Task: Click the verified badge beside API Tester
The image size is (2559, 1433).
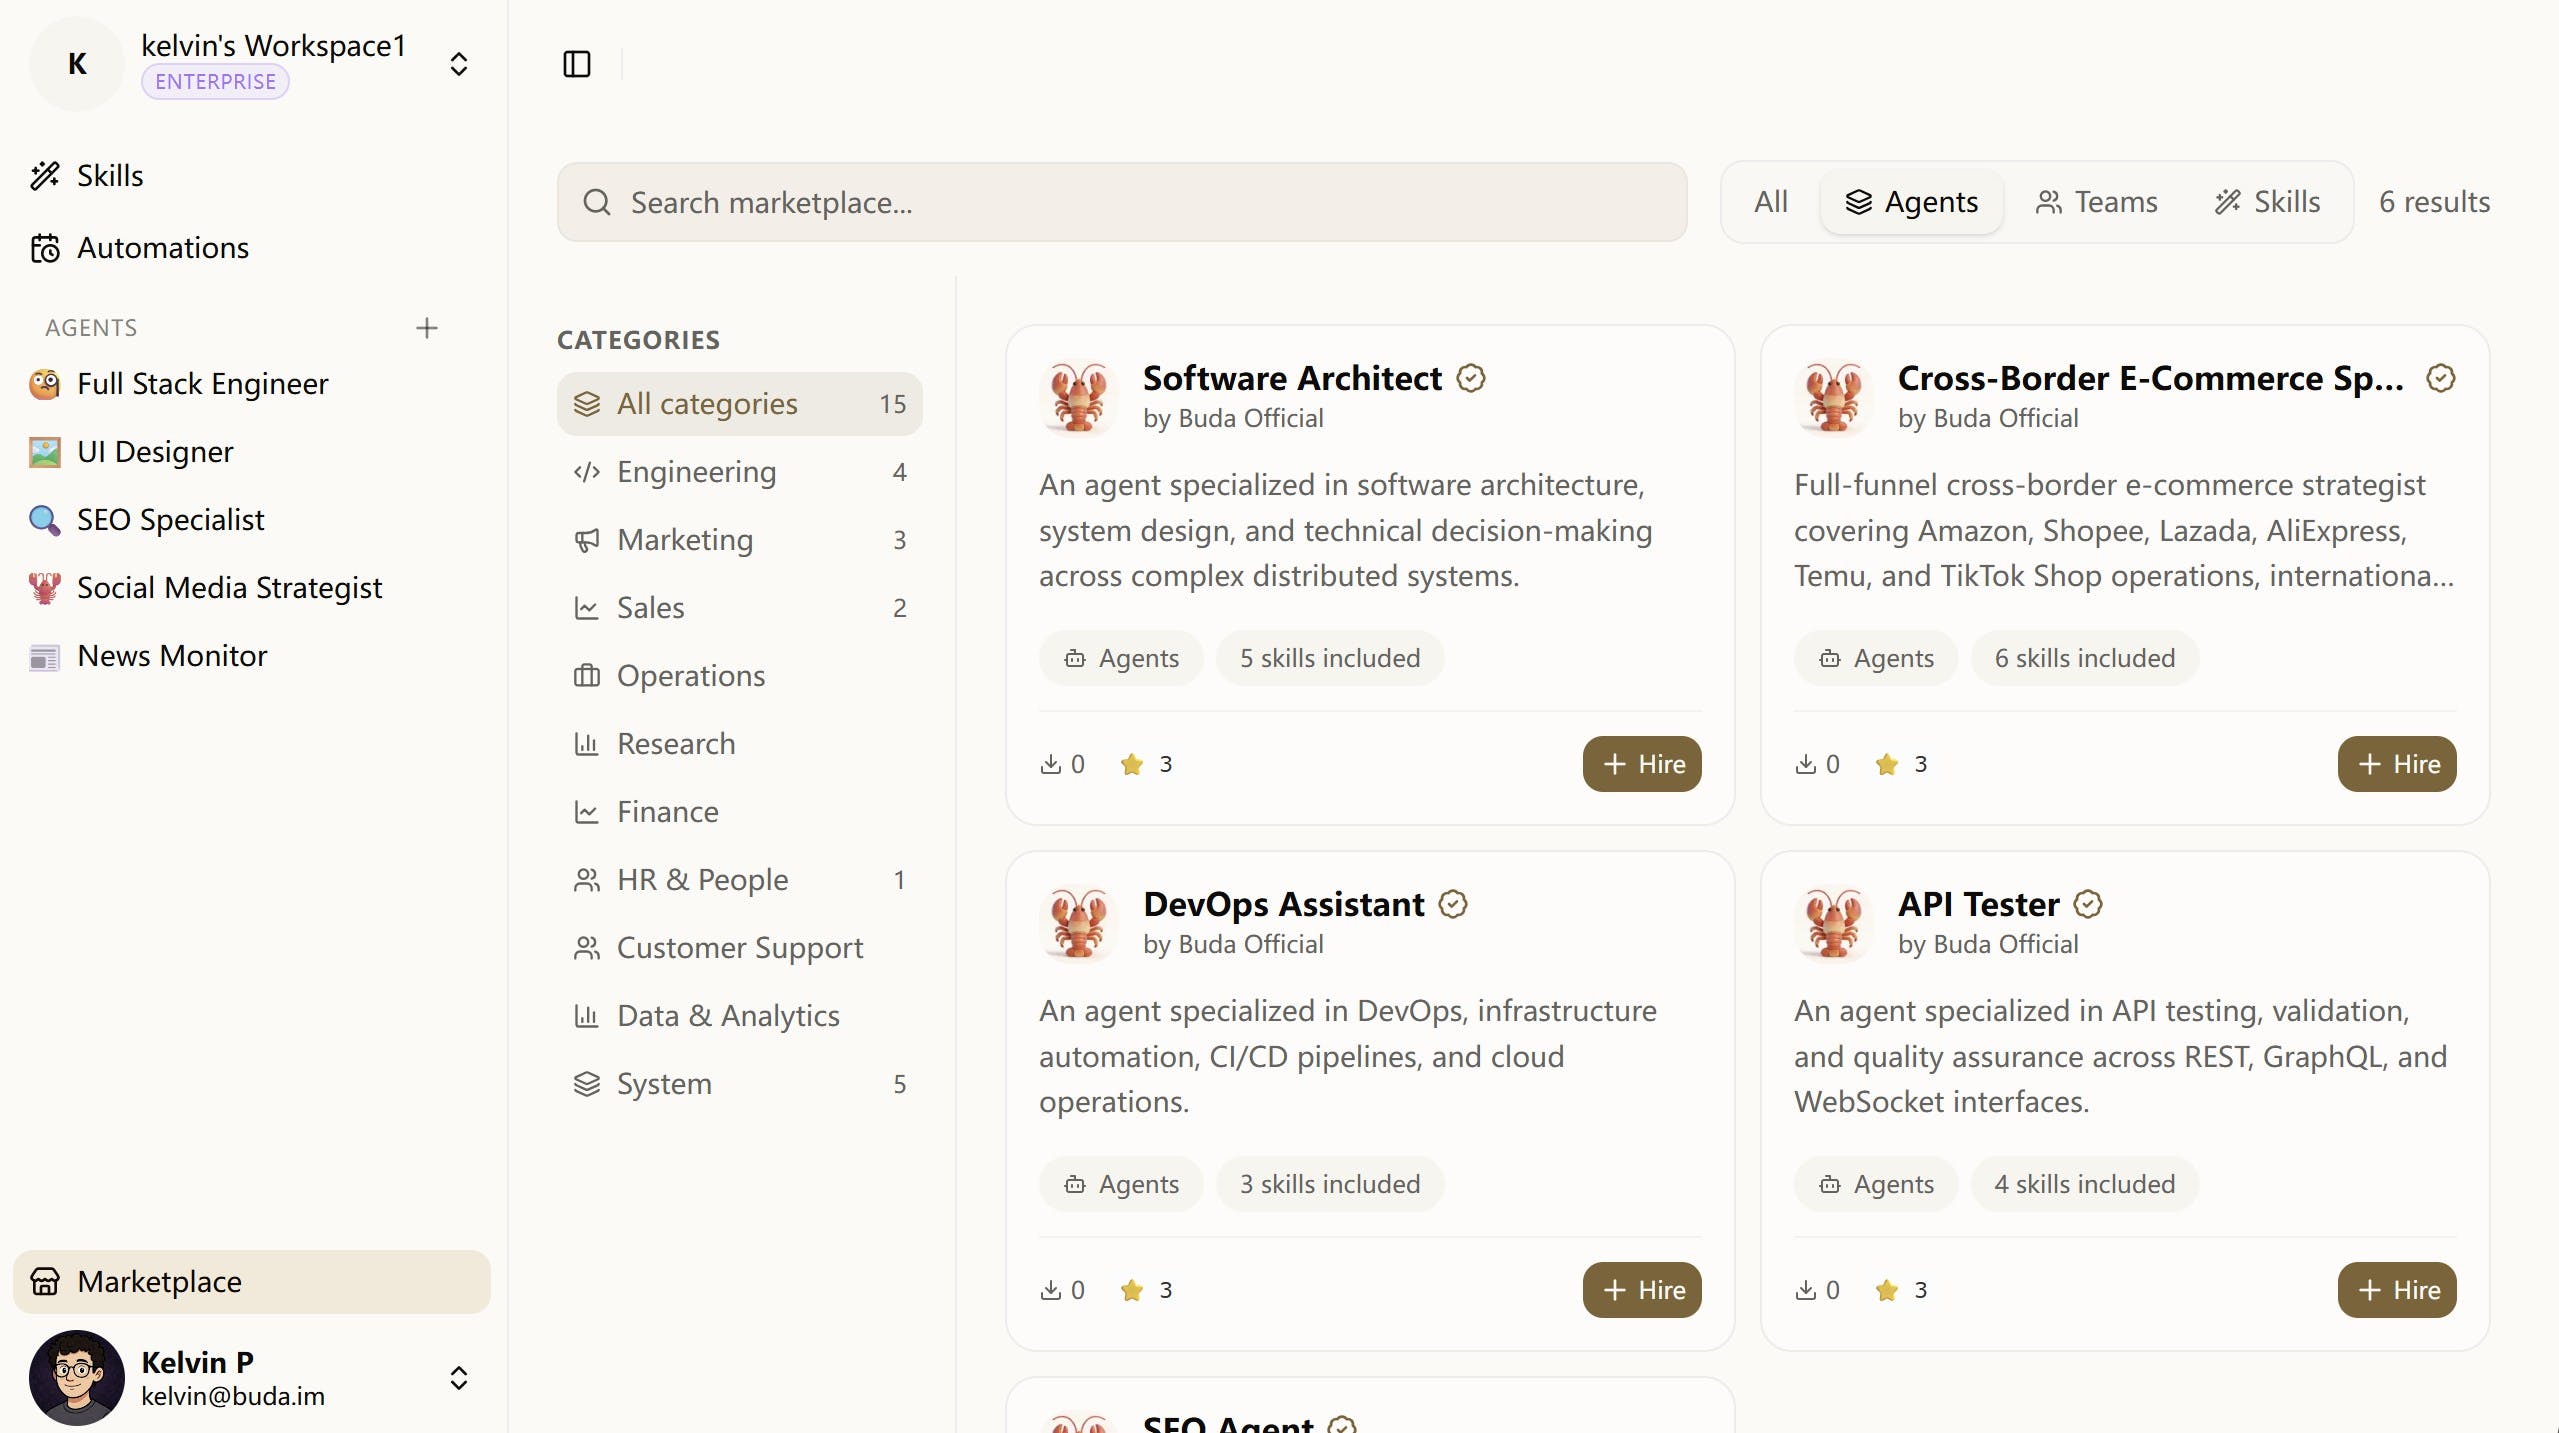Action: tap(2088, 904)
